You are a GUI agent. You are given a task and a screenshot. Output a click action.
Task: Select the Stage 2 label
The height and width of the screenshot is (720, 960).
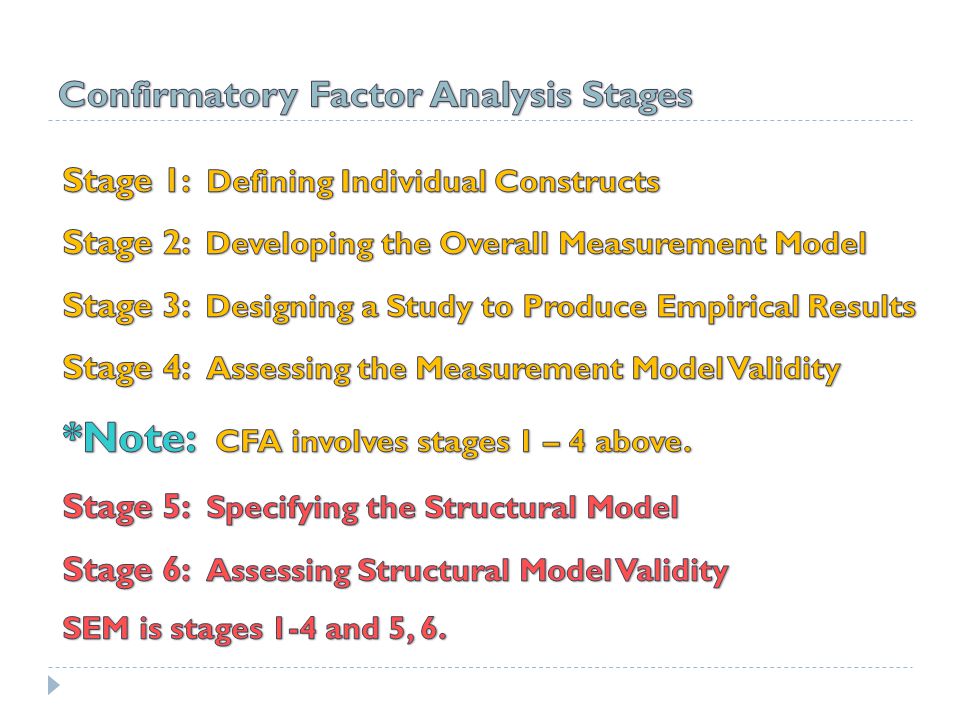127,244
